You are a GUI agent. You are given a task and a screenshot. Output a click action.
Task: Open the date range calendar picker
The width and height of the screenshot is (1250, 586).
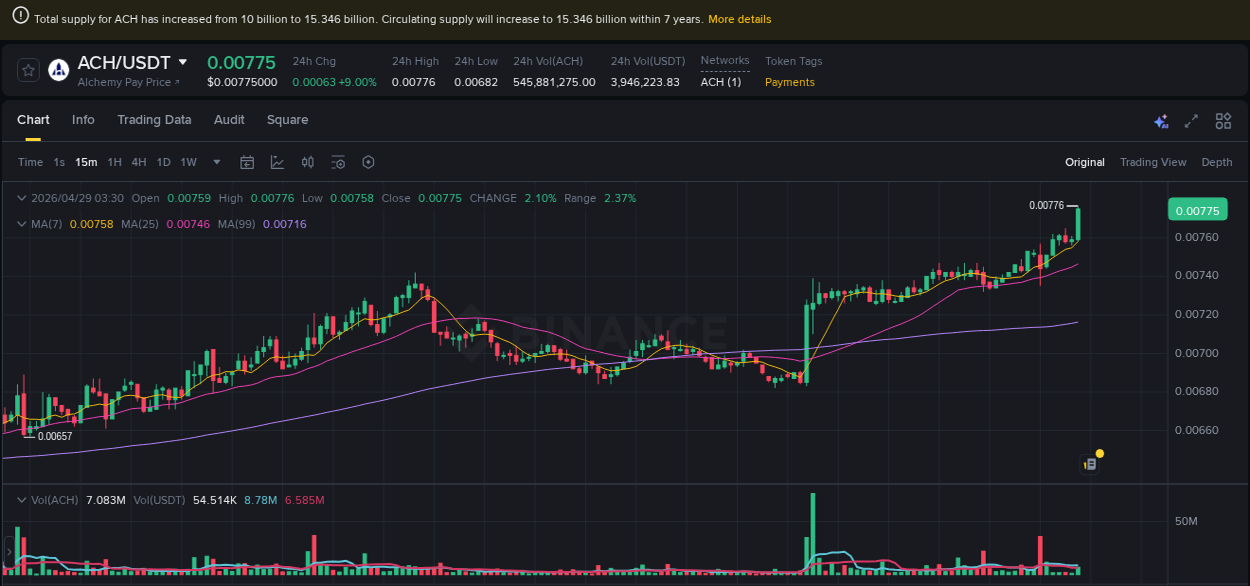click(x=247, y=161)
